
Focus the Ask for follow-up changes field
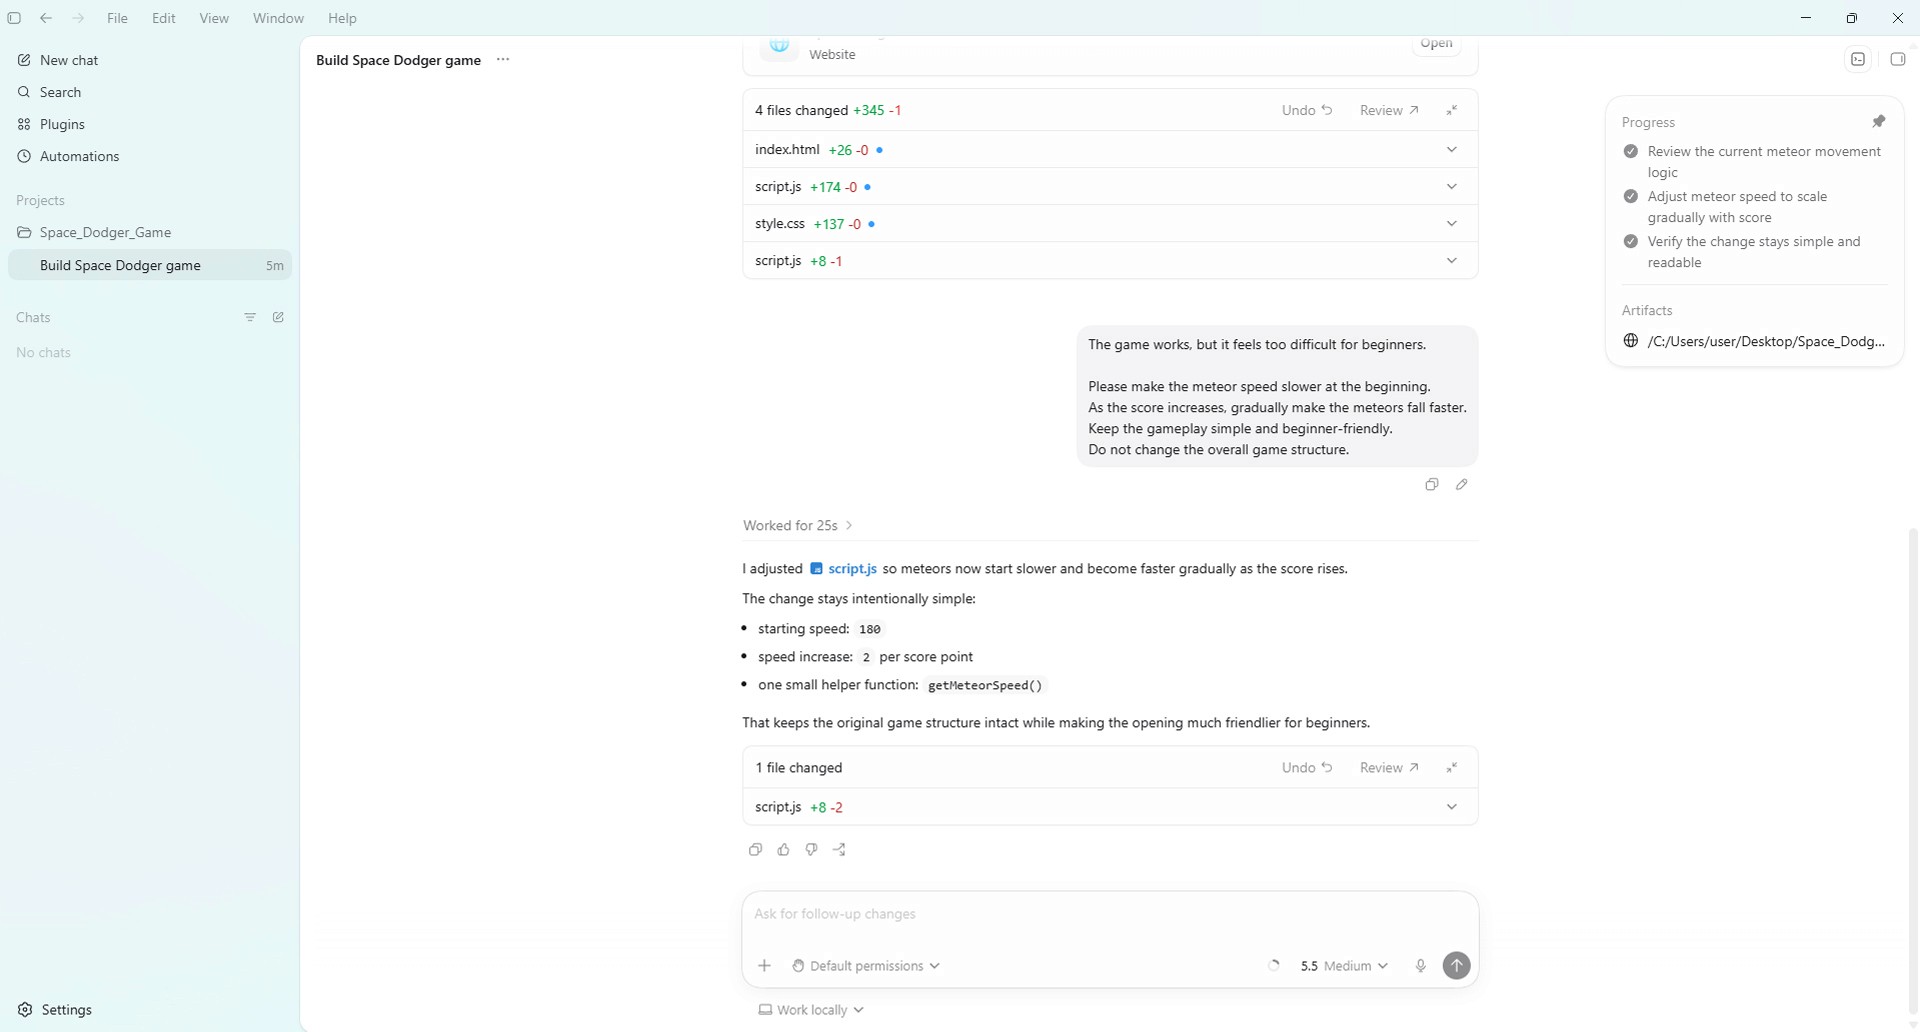coord(1110,914)
